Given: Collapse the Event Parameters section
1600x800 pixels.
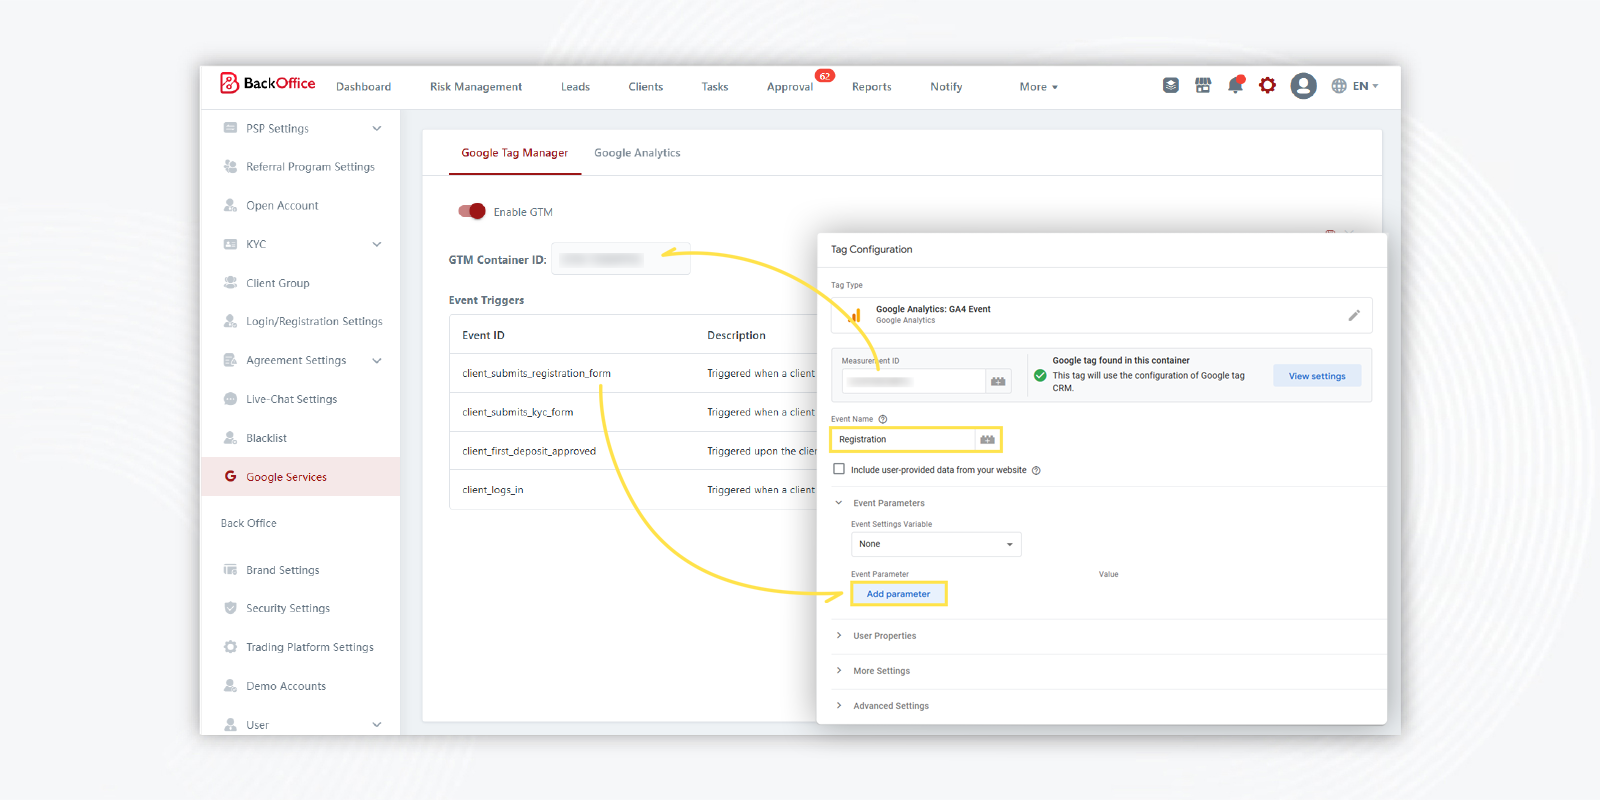Looking at the screenshot, I should point(839,503).
